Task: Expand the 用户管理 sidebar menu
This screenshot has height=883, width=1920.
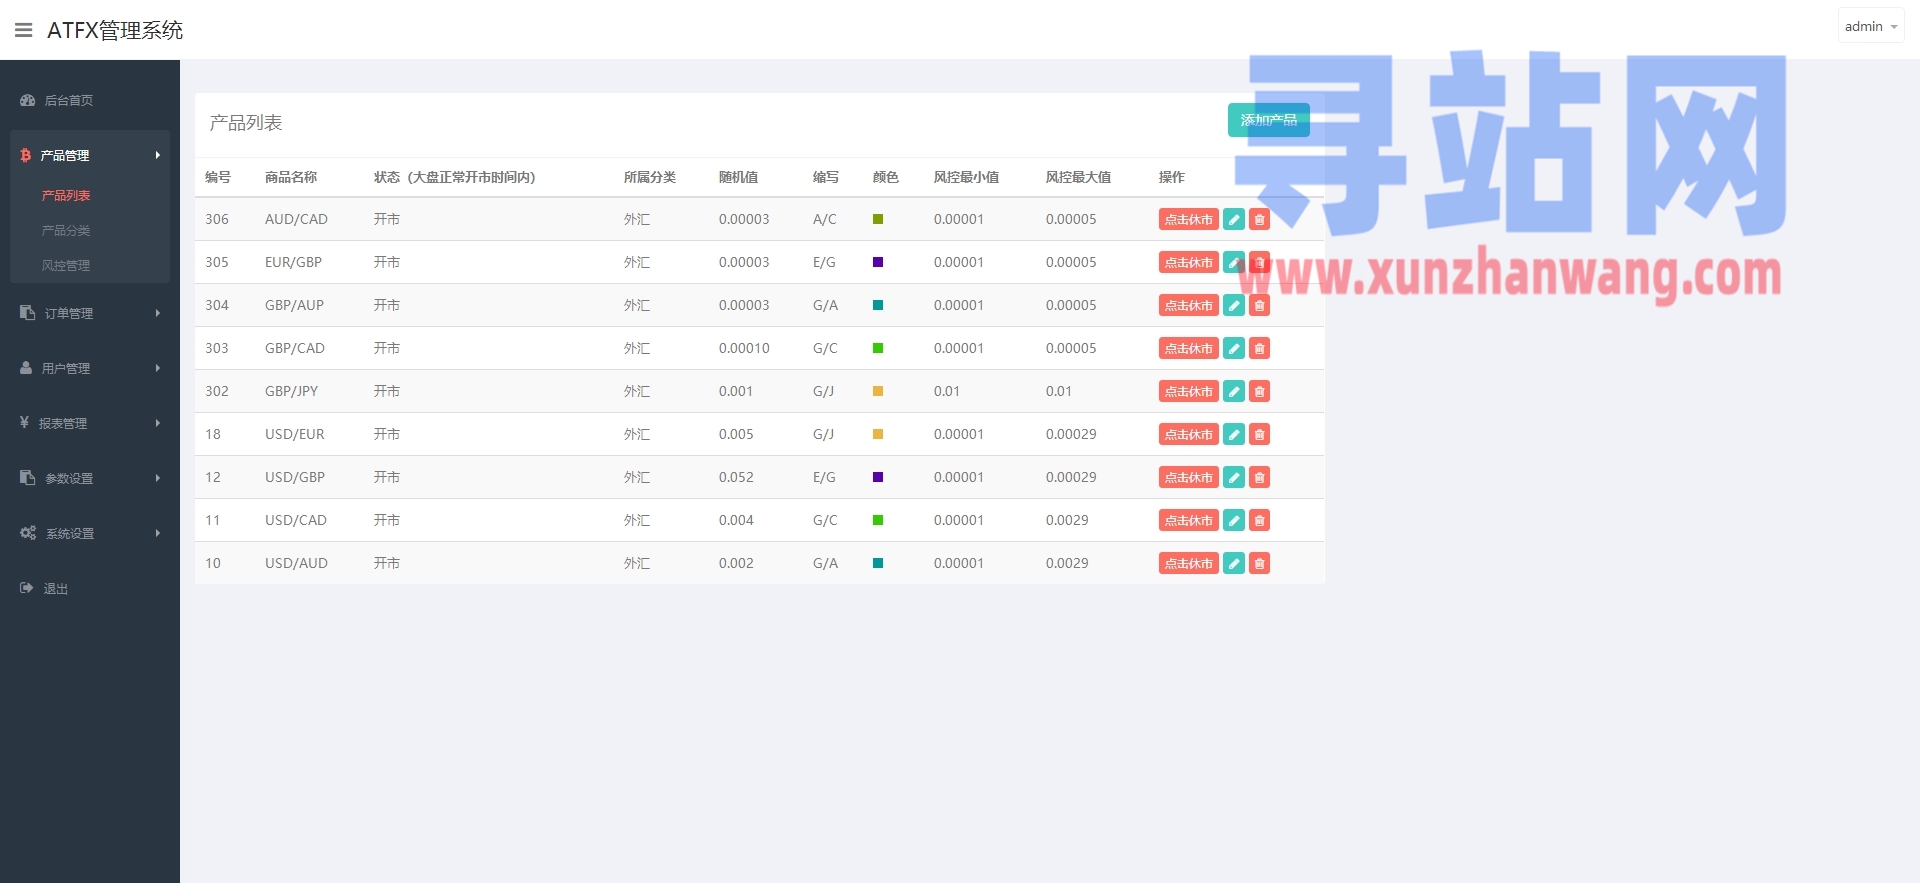Action: pos(90,368)
